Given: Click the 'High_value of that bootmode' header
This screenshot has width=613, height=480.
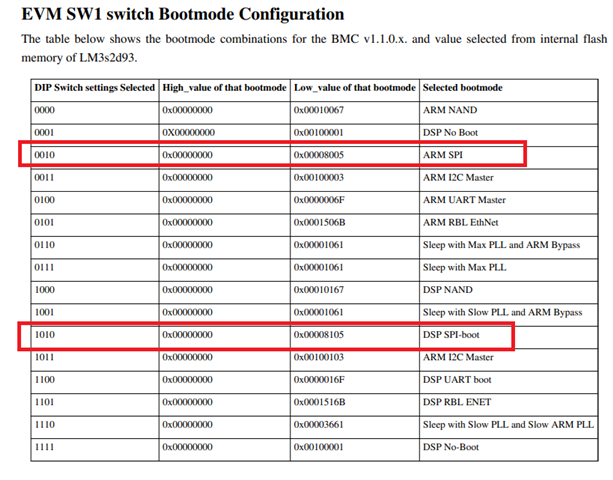Looking at the screenshot, I should pos(224,88).
